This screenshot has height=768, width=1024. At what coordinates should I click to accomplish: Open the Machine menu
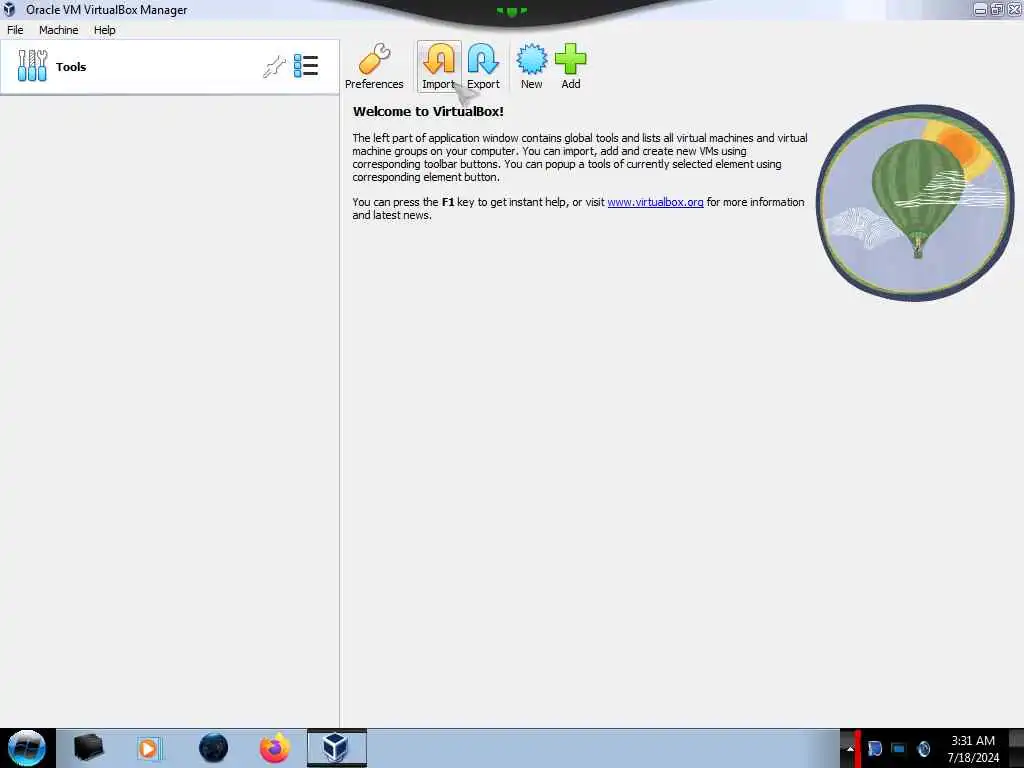[x=59, y=30]
